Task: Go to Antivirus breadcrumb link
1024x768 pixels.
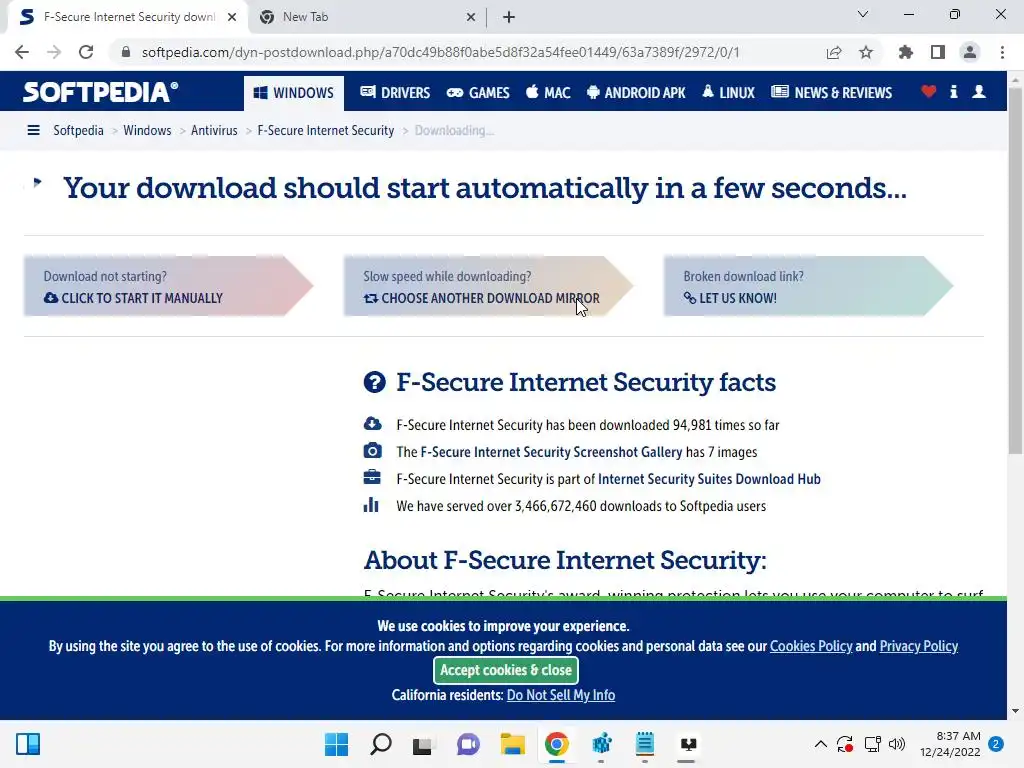Action: click(x=214, y=131)
